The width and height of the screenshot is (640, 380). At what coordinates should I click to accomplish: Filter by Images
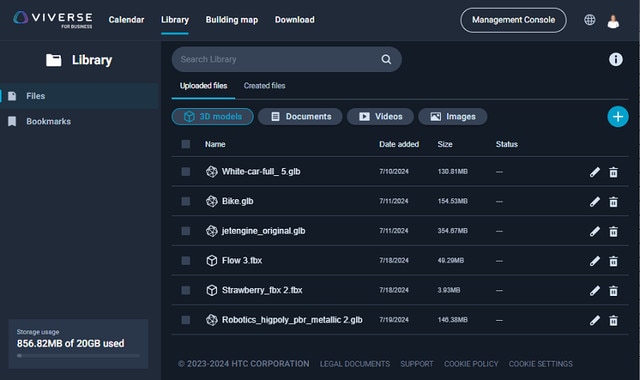[452, 117]
